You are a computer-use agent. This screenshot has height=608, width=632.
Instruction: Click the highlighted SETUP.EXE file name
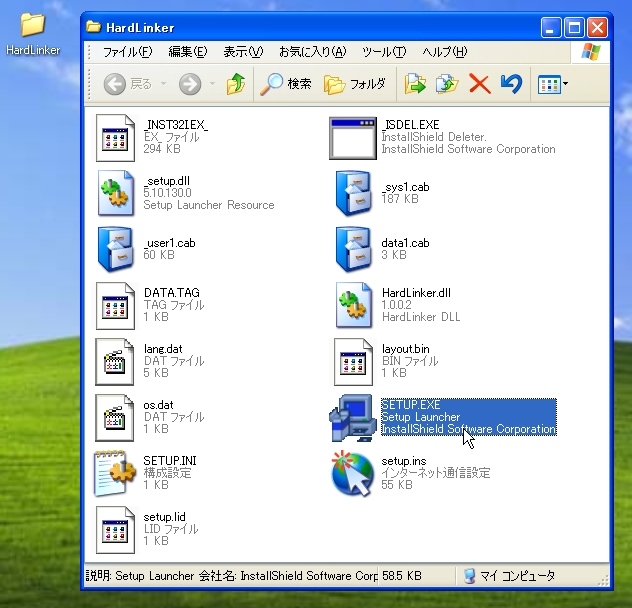click(x=410, y=404)
